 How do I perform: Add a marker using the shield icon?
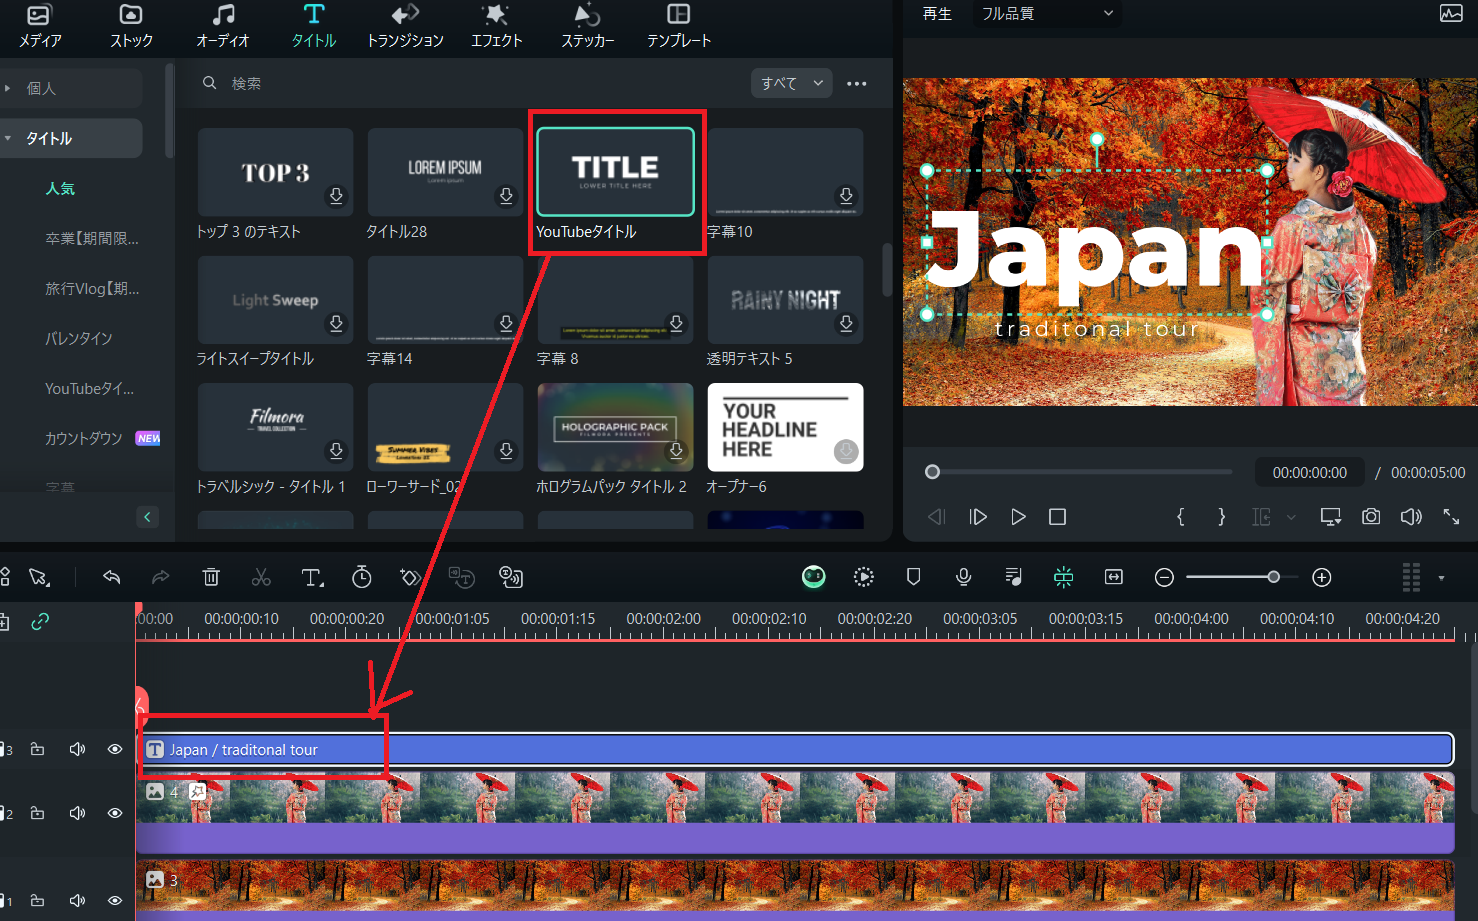[x=913, y=577]
